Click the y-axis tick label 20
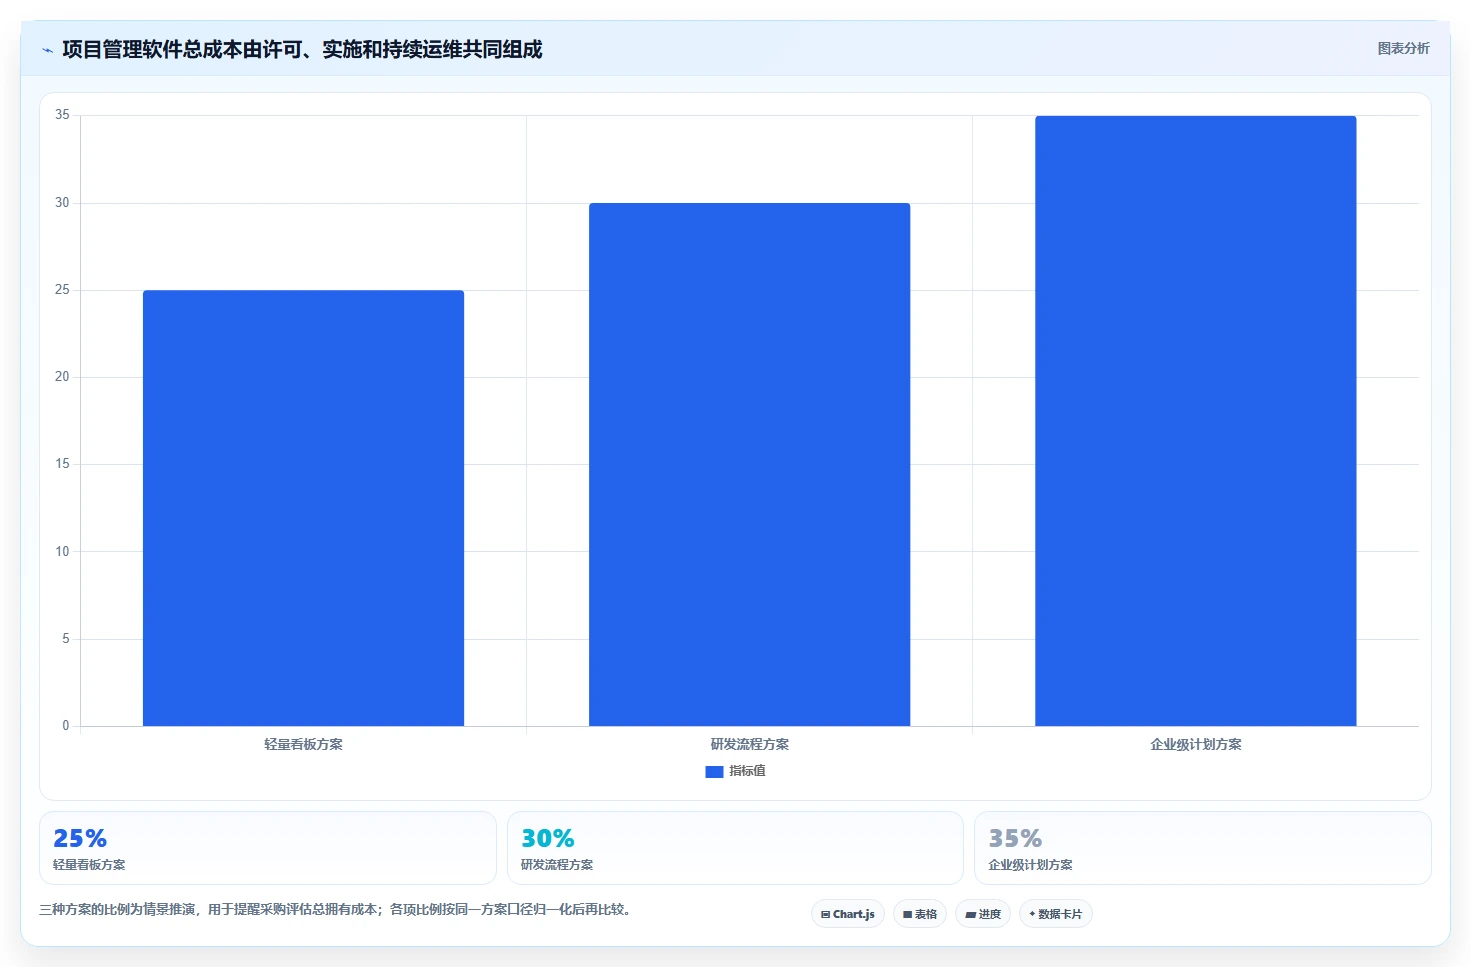The width and height of the screenshot is (1471, 967). (62, 377)
